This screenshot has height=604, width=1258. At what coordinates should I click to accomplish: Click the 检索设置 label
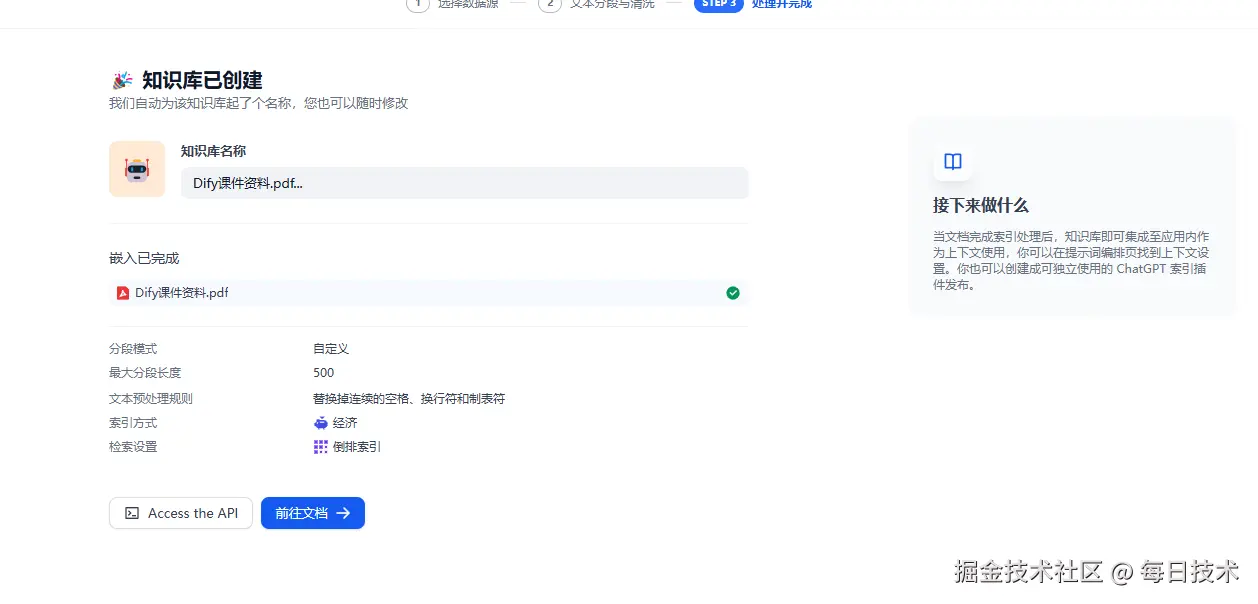[x=133, y=447]
